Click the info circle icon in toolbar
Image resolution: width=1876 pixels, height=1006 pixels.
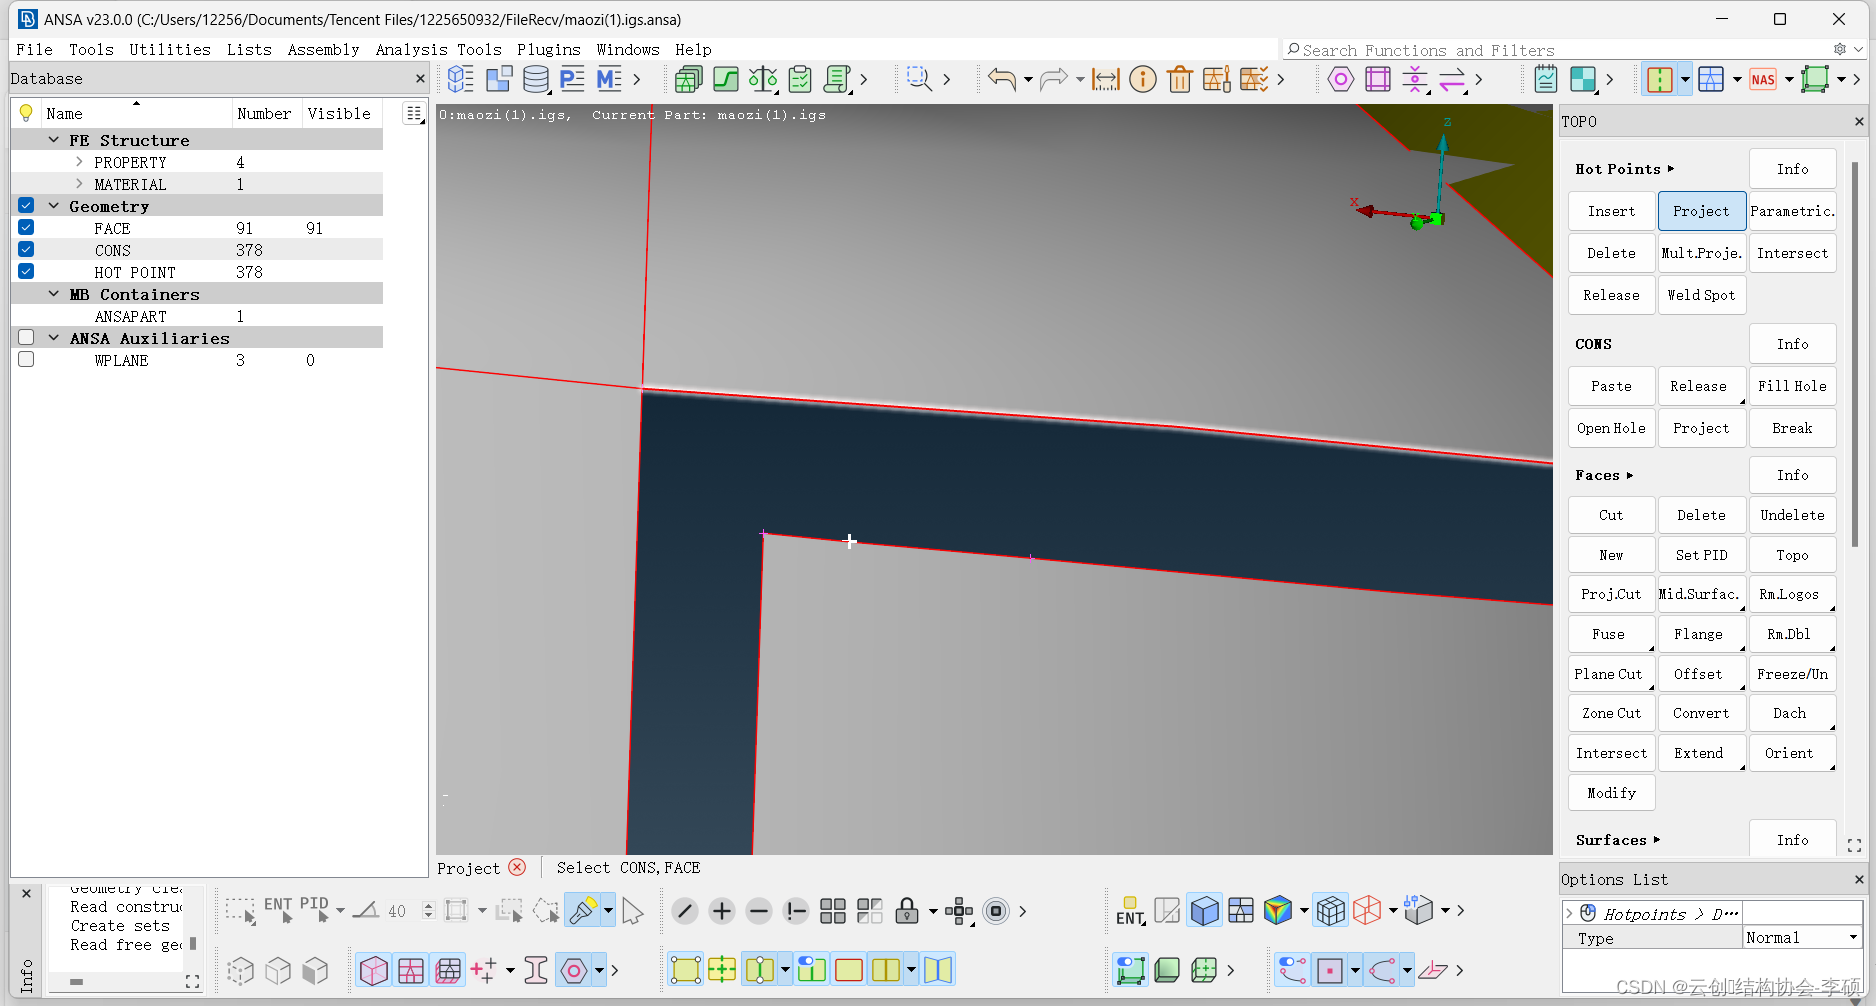1142,79
